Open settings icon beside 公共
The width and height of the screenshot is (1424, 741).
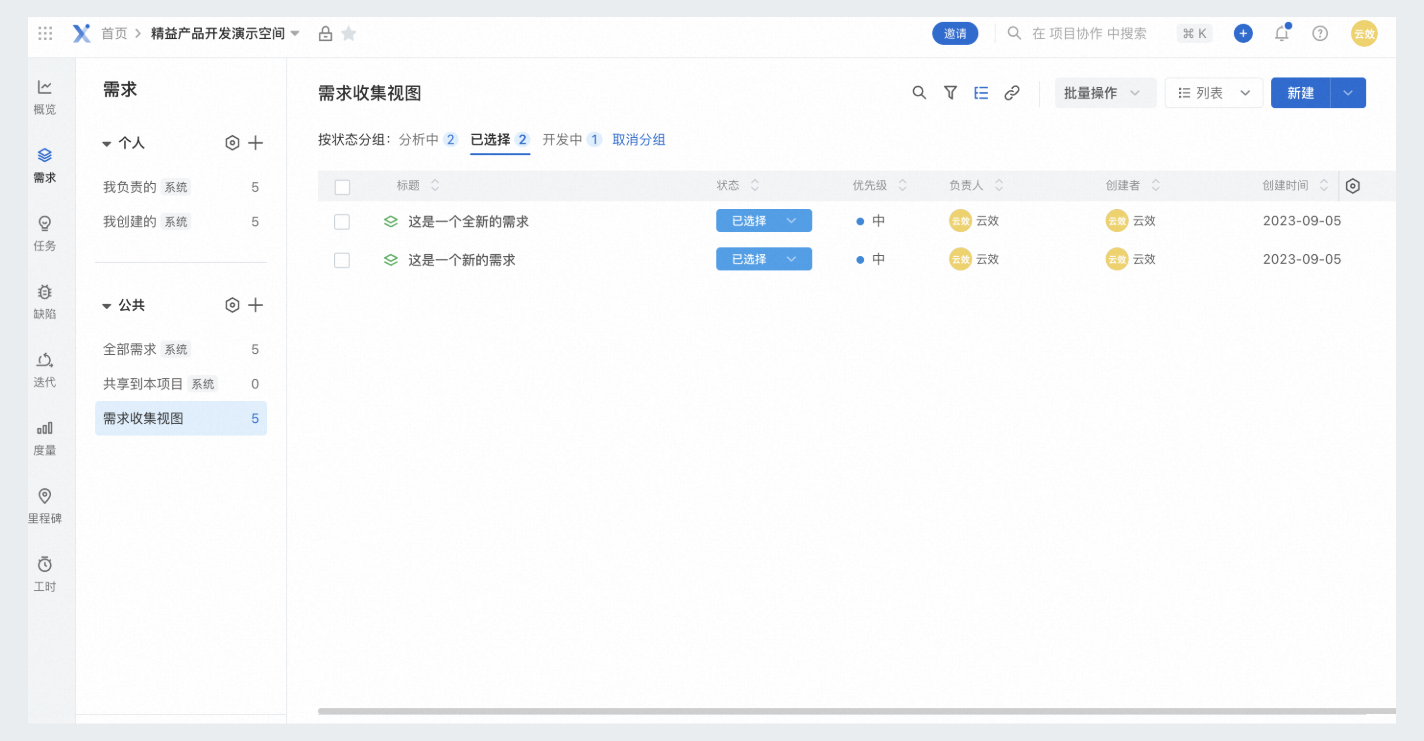[x=232, y=305]
